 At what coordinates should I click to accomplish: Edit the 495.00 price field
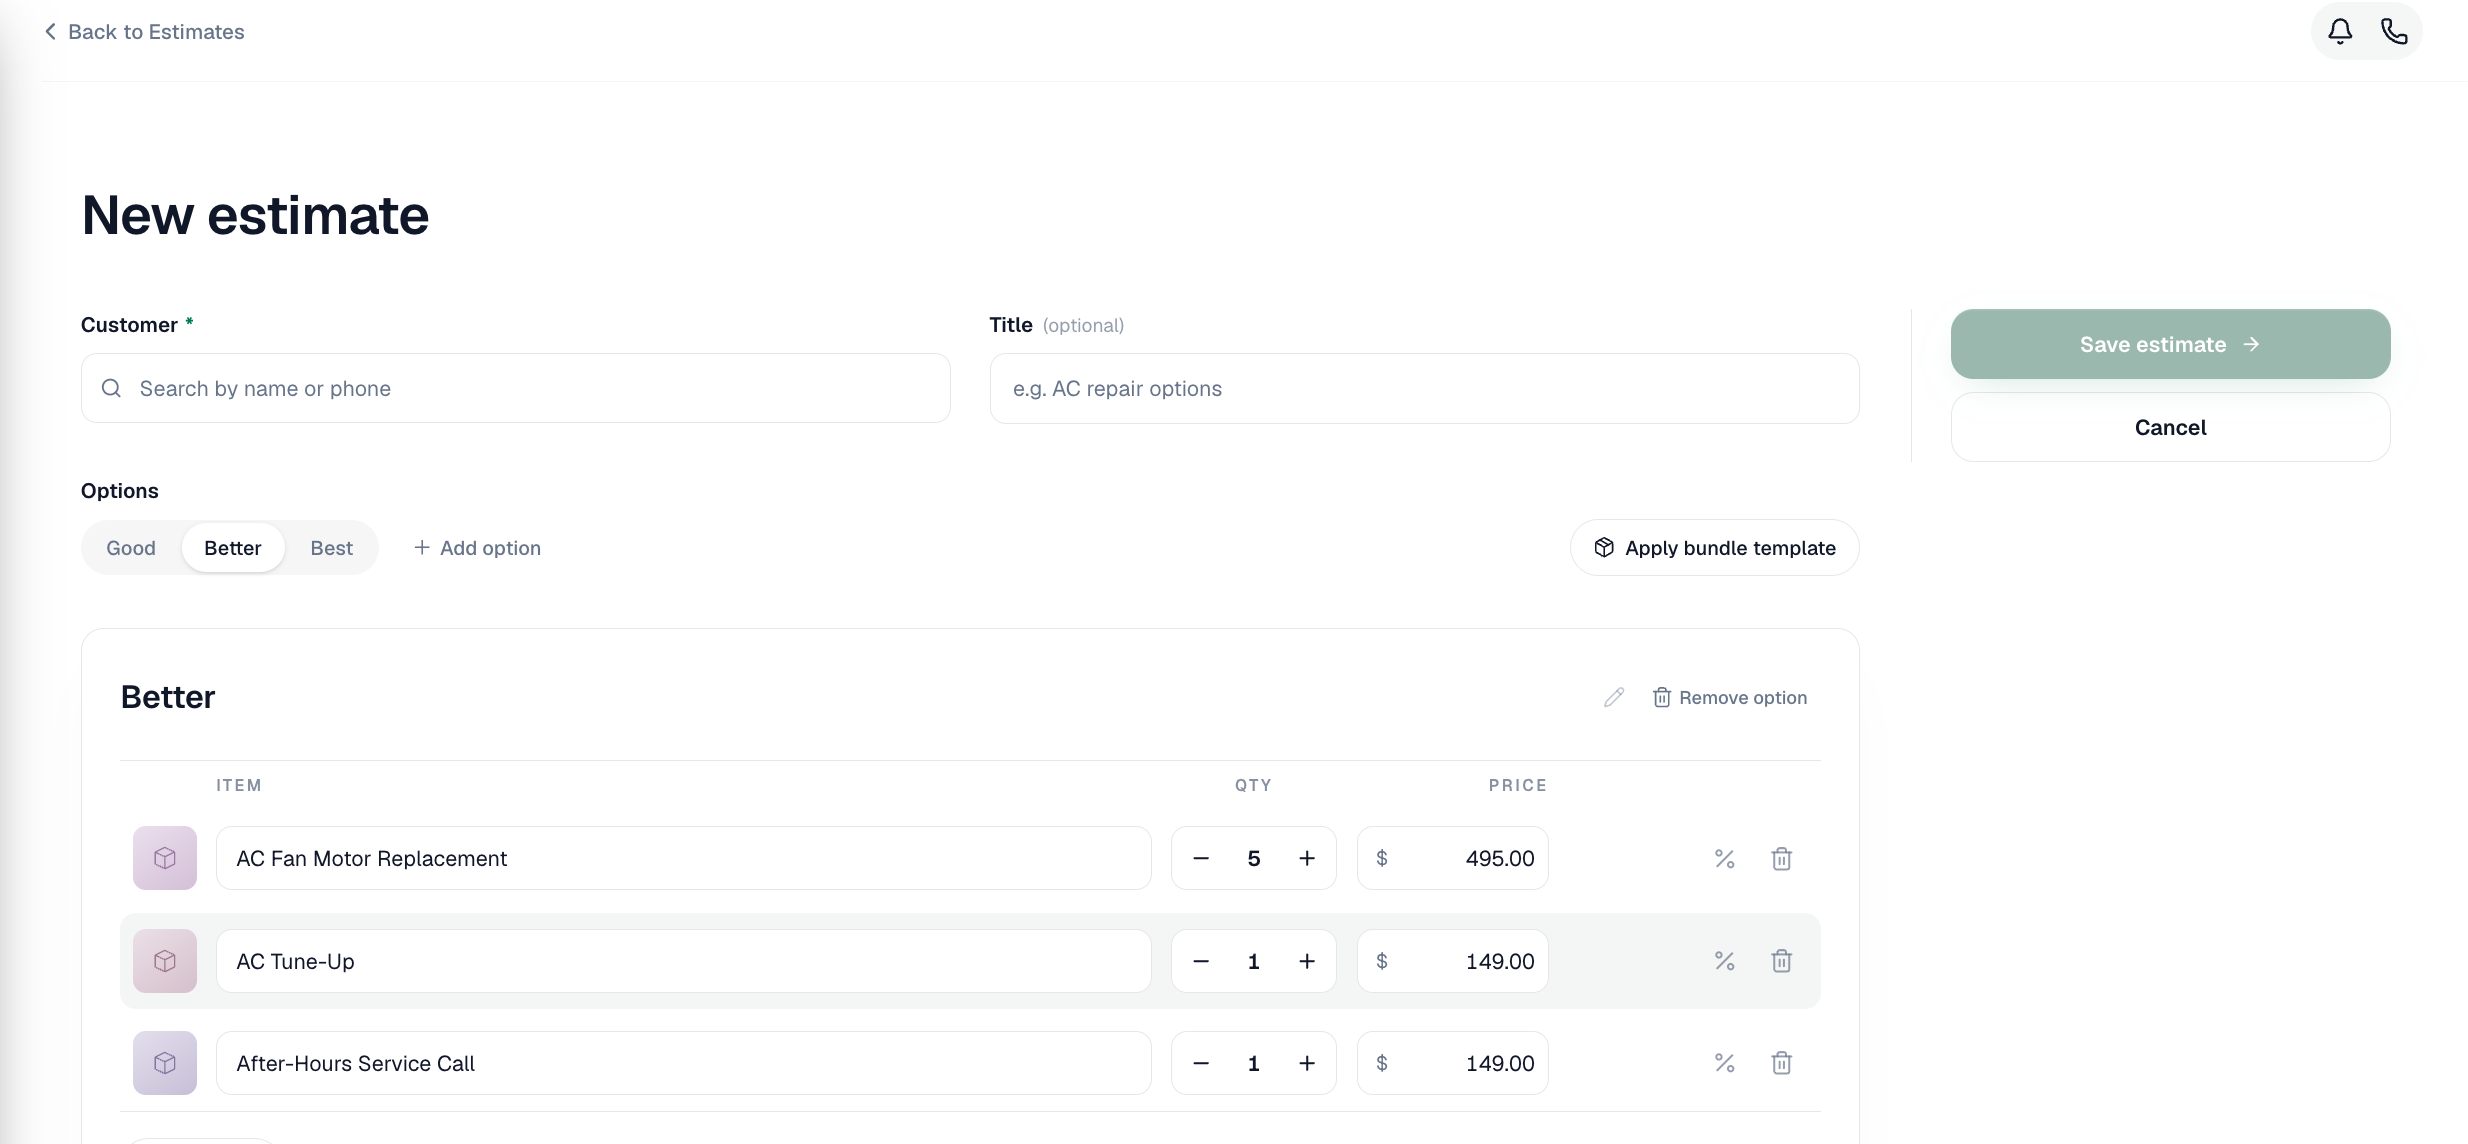pyautogui.click(x=1452, y=858)
